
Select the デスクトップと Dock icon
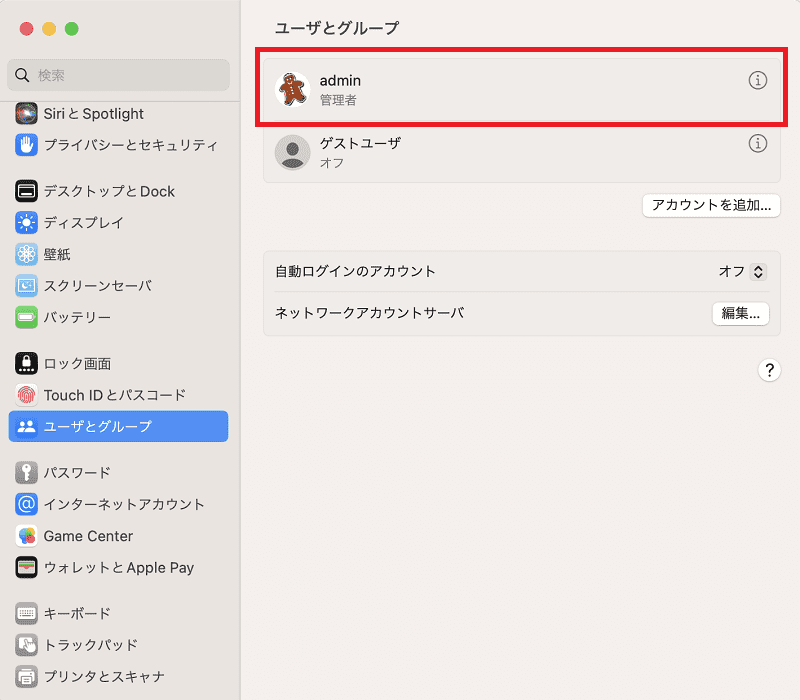pos(26,191)
